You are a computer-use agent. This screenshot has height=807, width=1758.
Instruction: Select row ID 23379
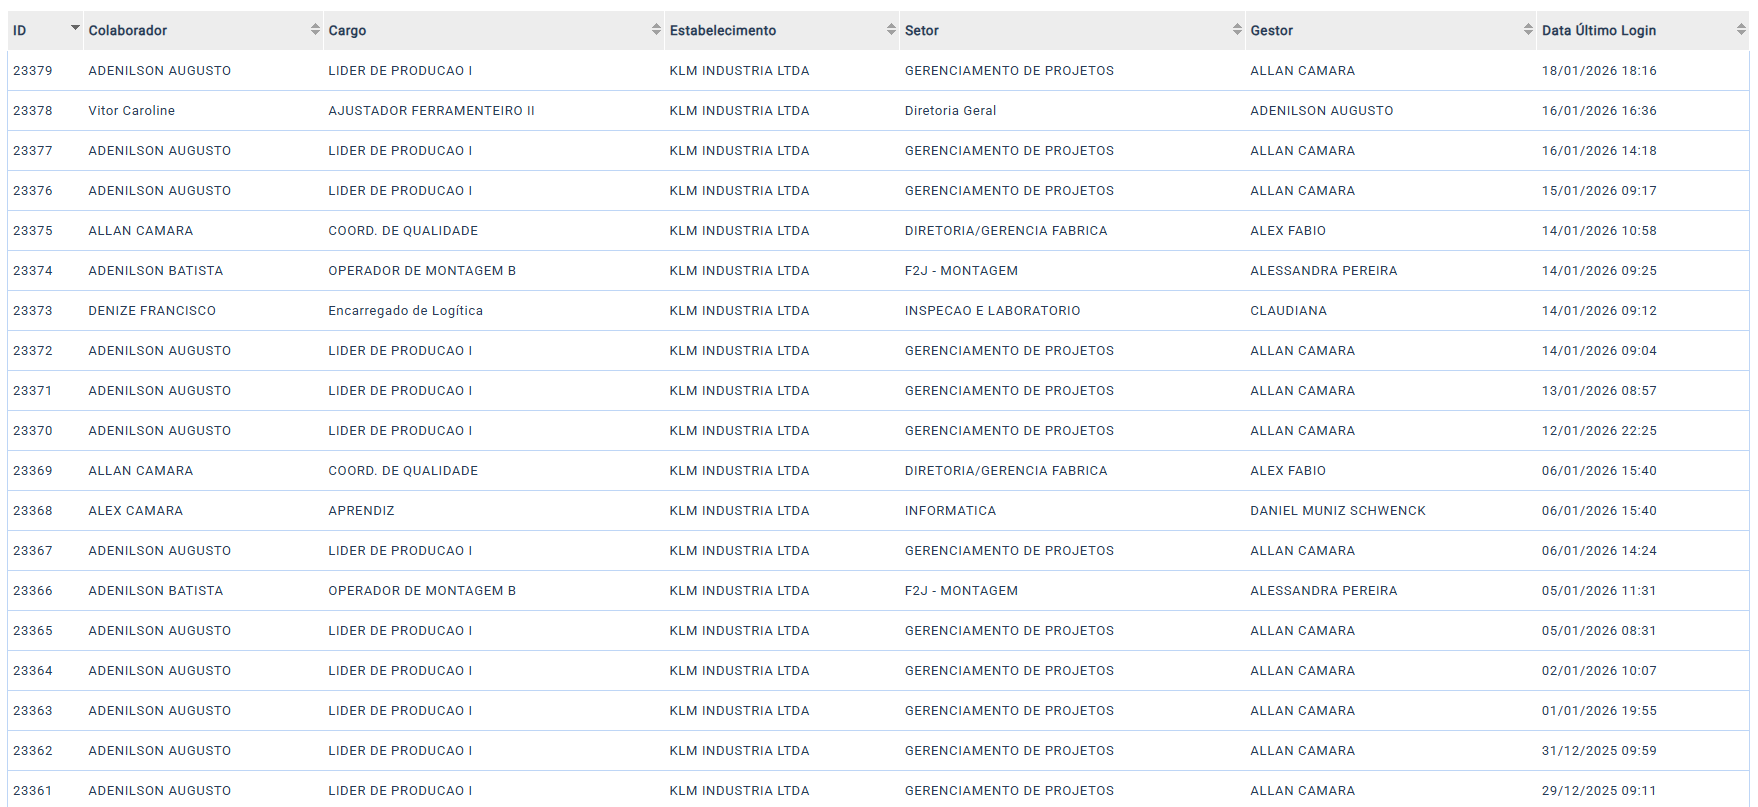[x=33, y=71]
